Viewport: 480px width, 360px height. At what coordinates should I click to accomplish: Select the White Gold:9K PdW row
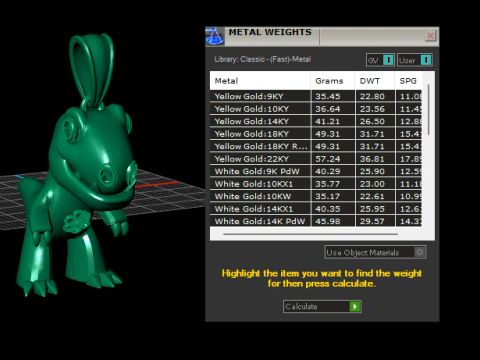(316, 171)
